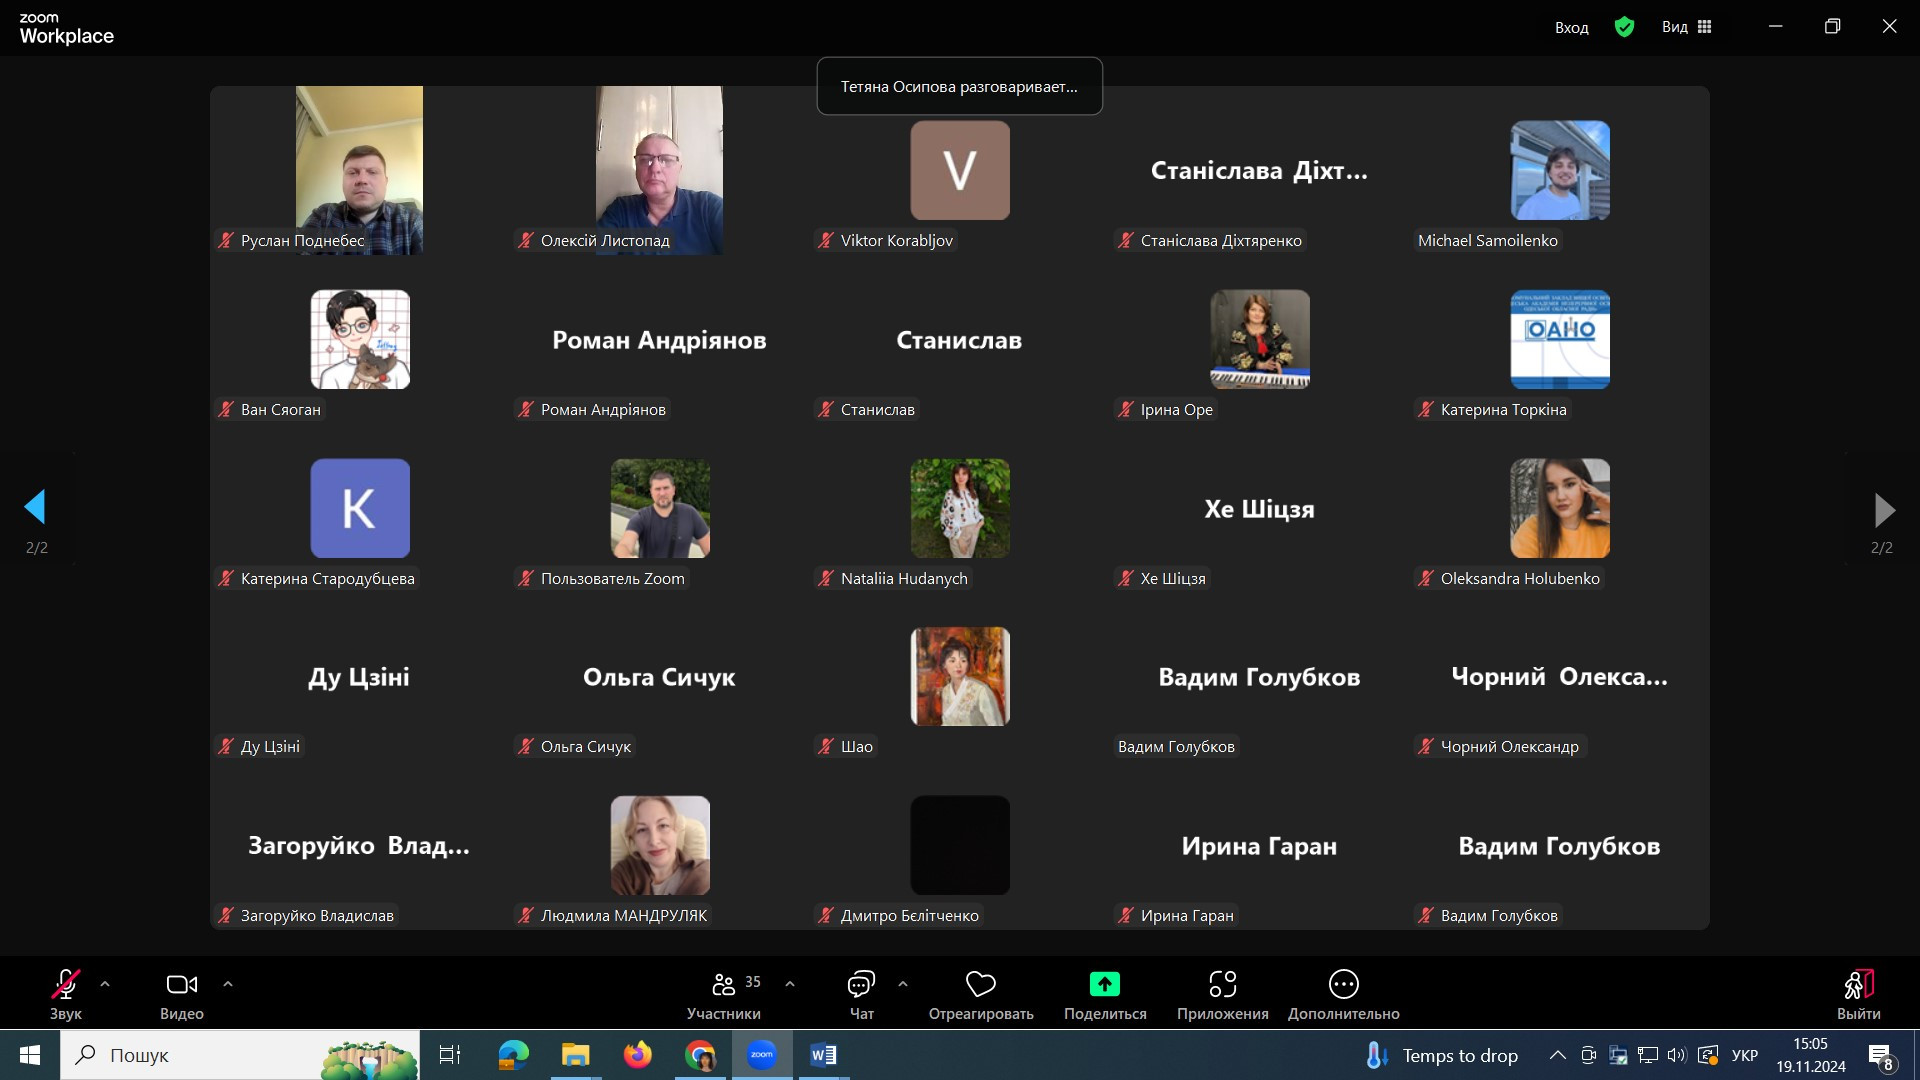Open Word from the Windows taskbar
1920x1080 pixels.
823,1055
